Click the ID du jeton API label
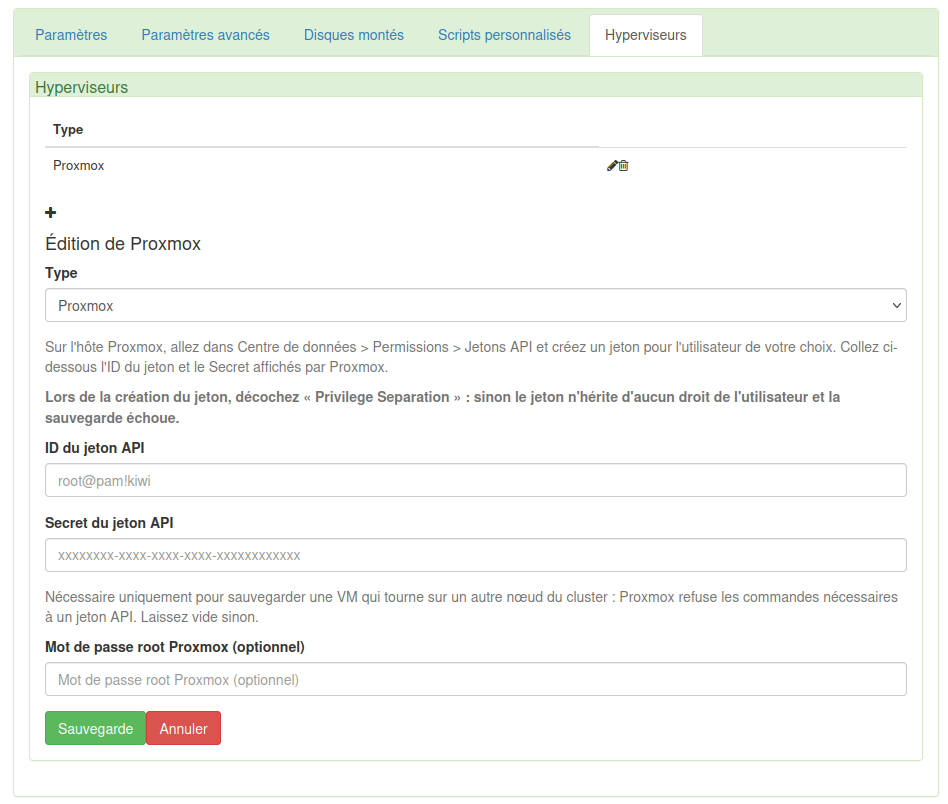The height and width of the screenshot is (804, 948). [x=94, y=448]
